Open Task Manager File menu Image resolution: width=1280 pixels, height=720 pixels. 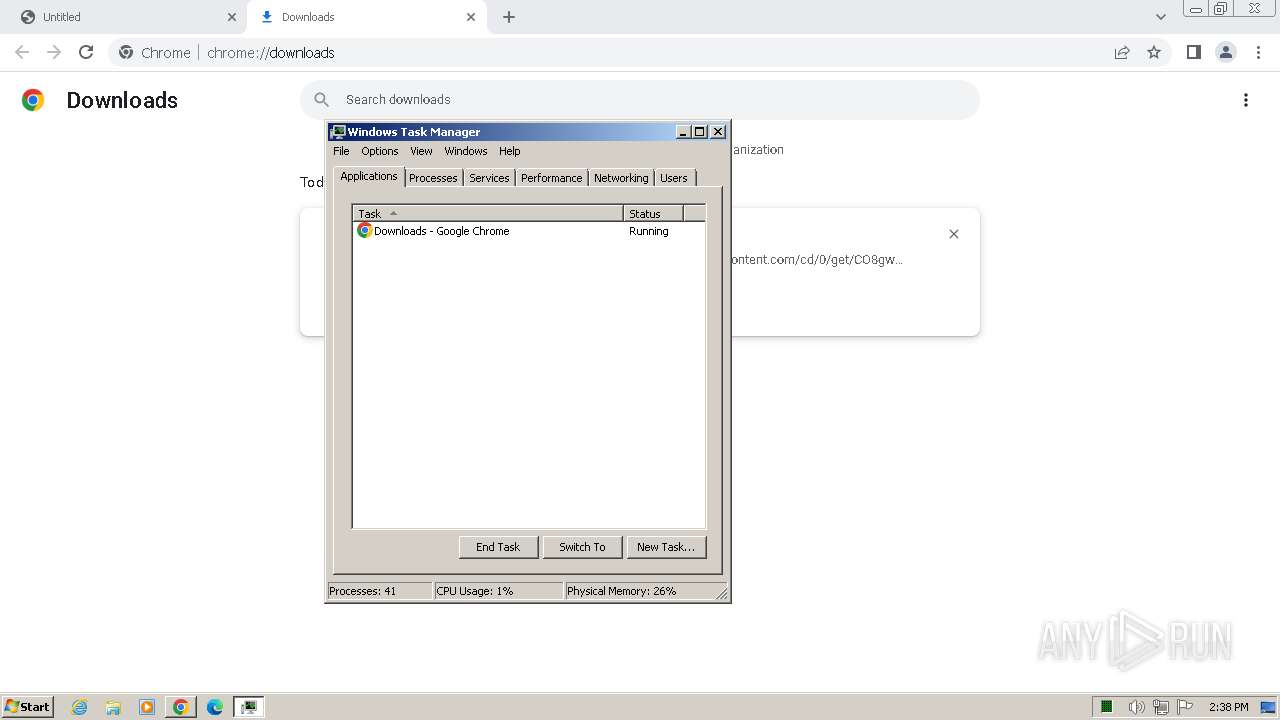coord(341,151)
